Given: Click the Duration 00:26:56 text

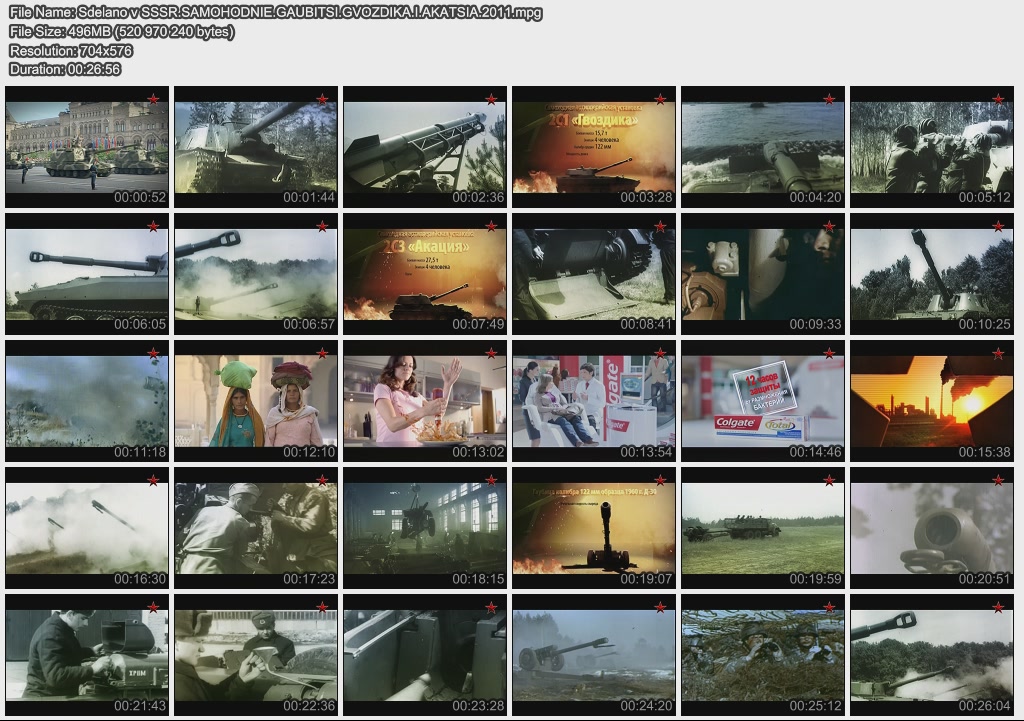Looking at the screenshot, I should tap(65, 69).
